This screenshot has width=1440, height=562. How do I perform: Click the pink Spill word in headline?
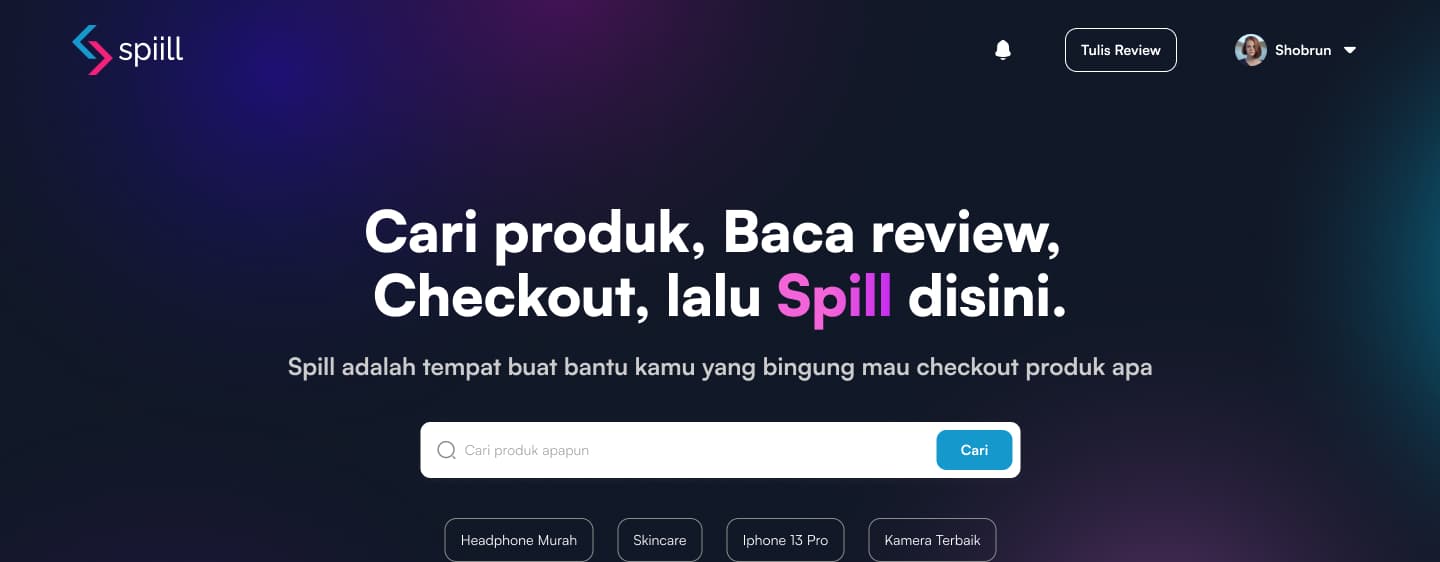point(834,295)
